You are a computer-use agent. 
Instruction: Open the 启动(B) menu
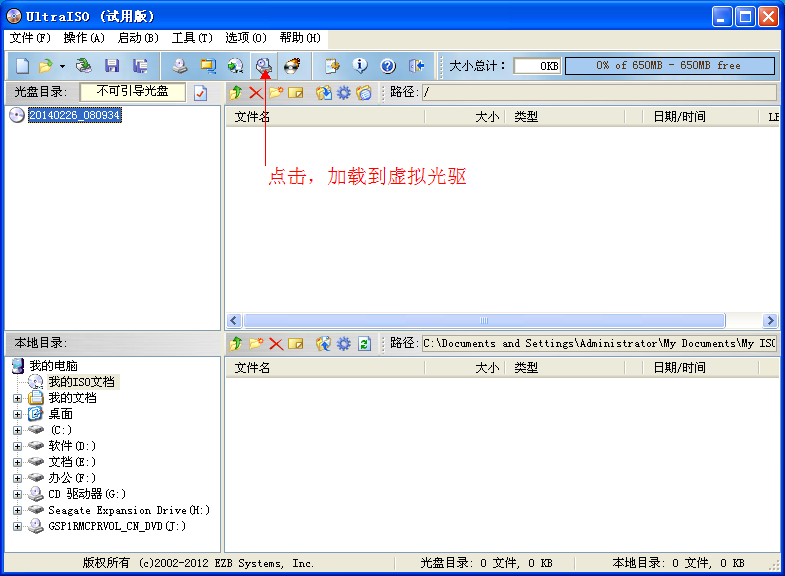coord(138,38)
